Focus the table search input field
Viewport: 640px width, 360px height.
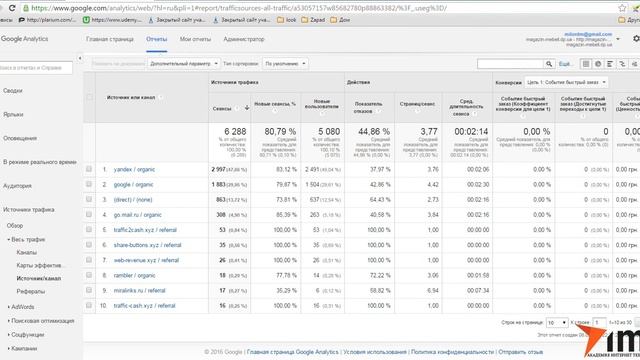tap(511, 64)
